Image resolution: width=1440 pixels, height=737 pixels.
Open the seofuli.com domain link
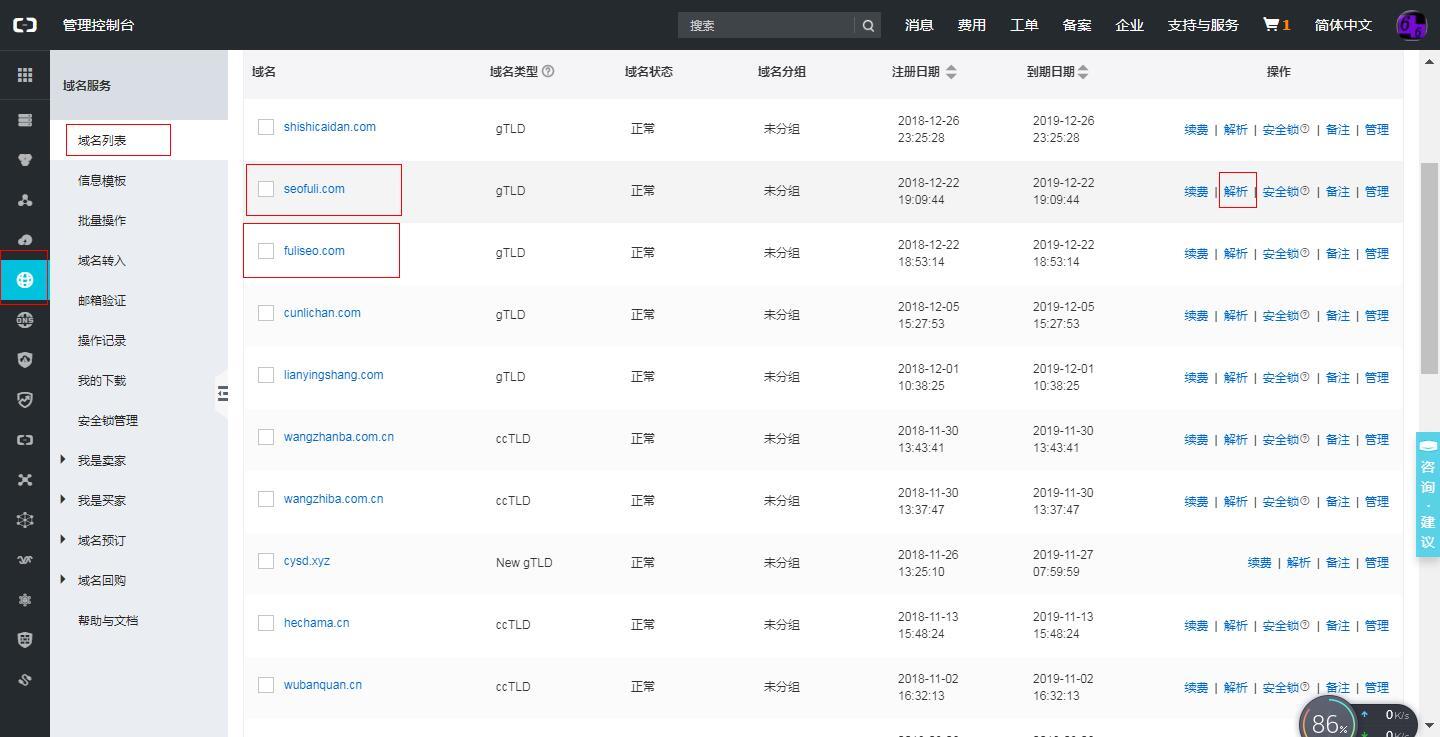click(314, 189)
